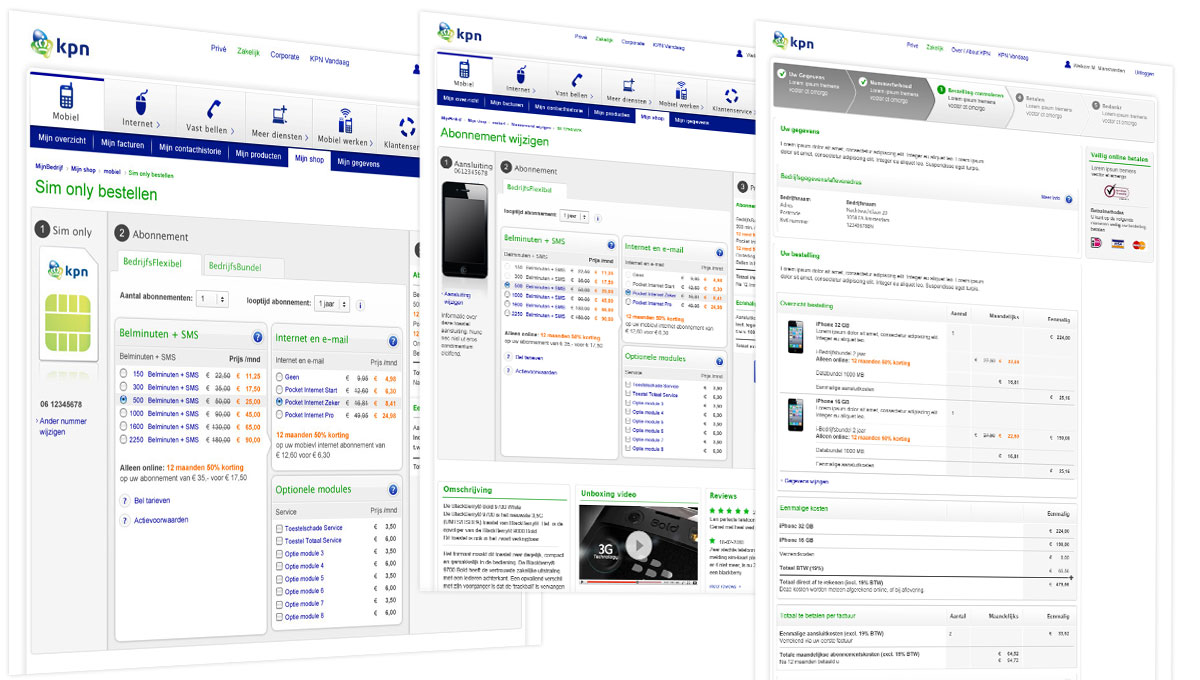
Task: Open Mijn gegevens in left window
Action: pyautogui.click(x=359, y=162)
